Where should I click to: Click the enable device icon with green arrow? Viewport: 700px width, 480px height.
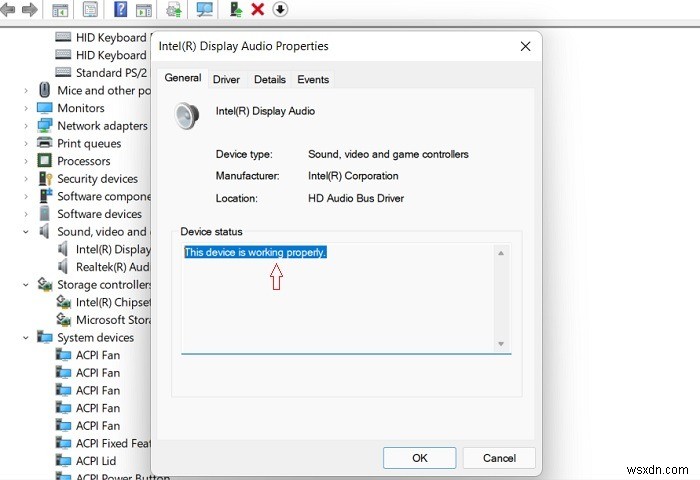236,9
